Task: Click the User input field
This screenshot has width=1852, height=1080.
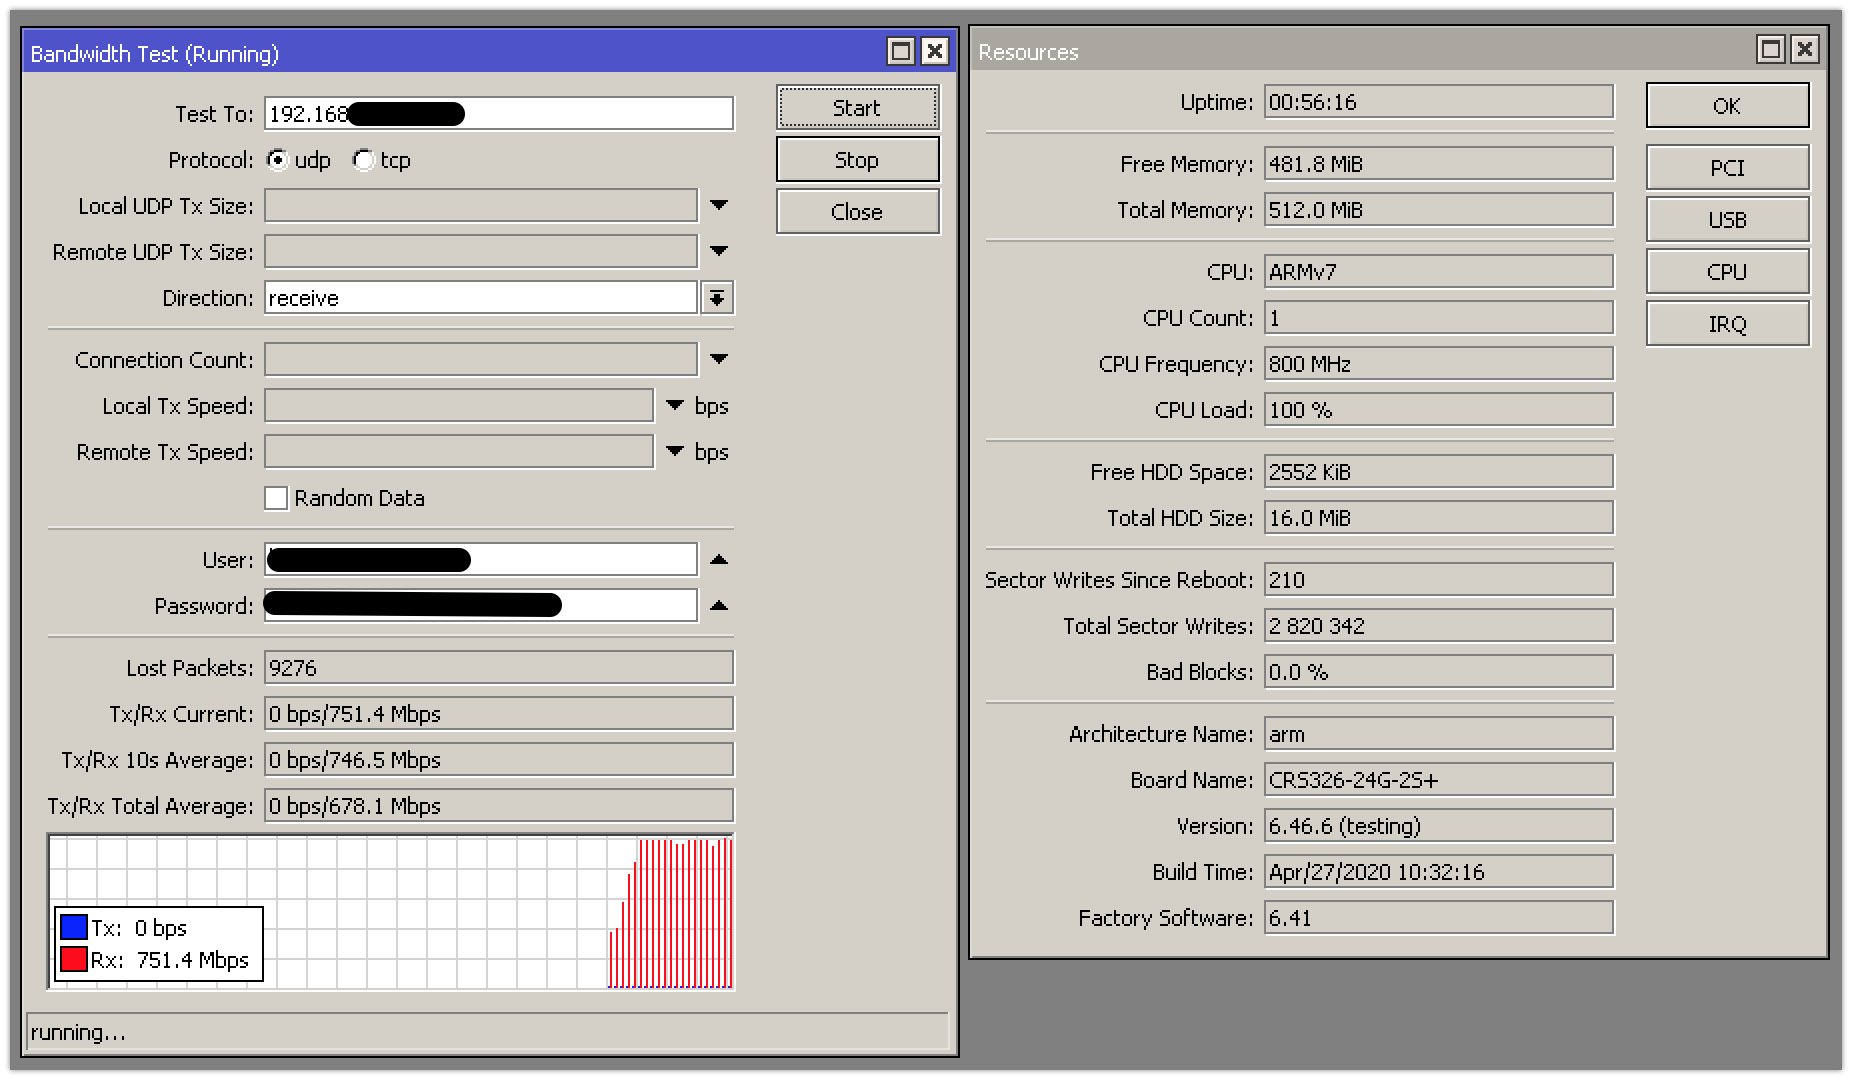Action: [x=481, y=560]
